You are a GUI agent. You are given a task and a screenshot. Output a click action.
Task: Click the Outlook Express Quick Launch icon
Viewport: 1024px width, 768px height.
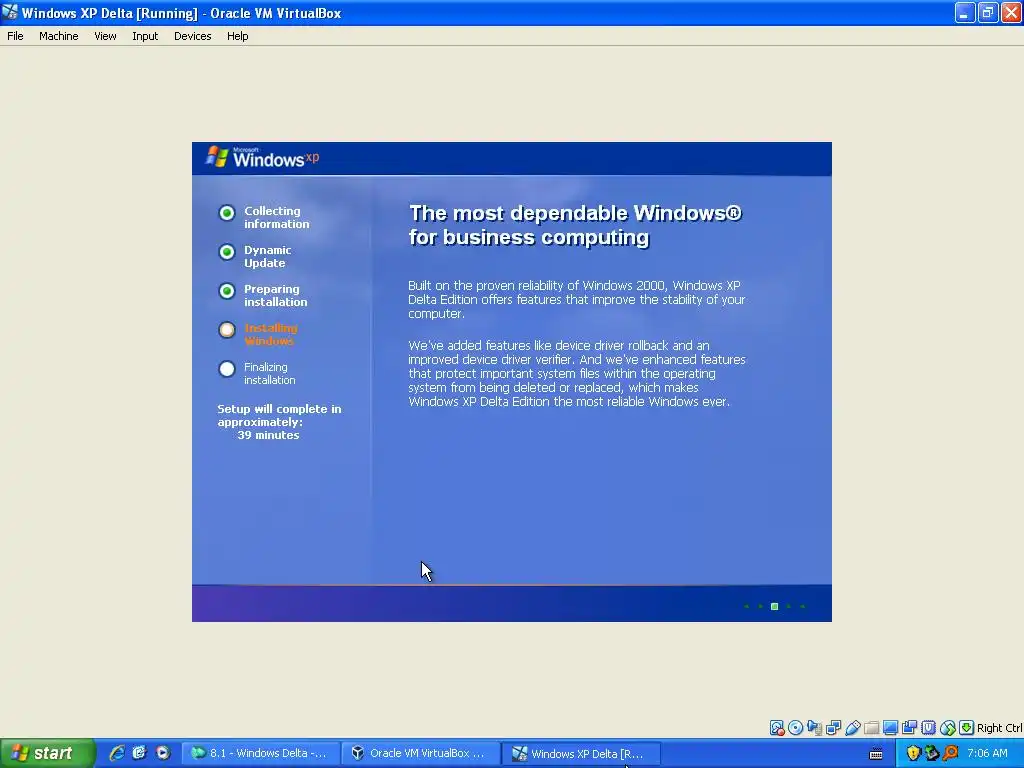[x=139, y=753]
